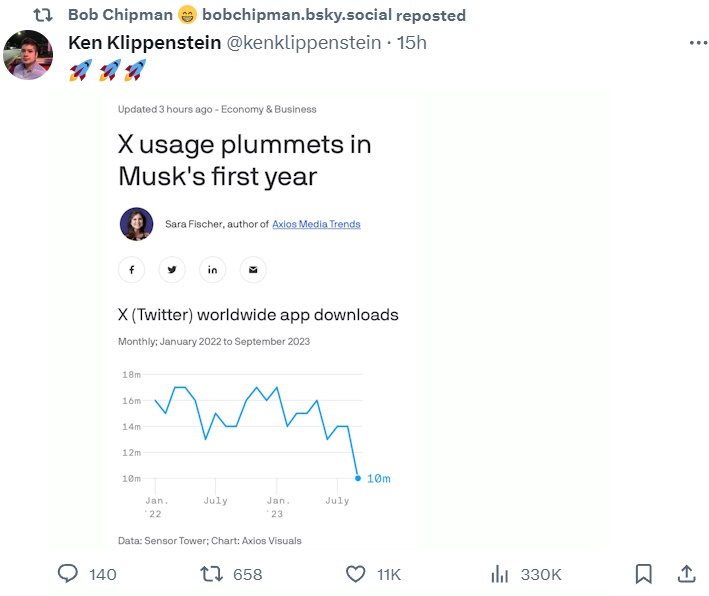This screenshot has width=709, height=596.
Task: Open the Axios Media Trends link
Action: [316, 224]
